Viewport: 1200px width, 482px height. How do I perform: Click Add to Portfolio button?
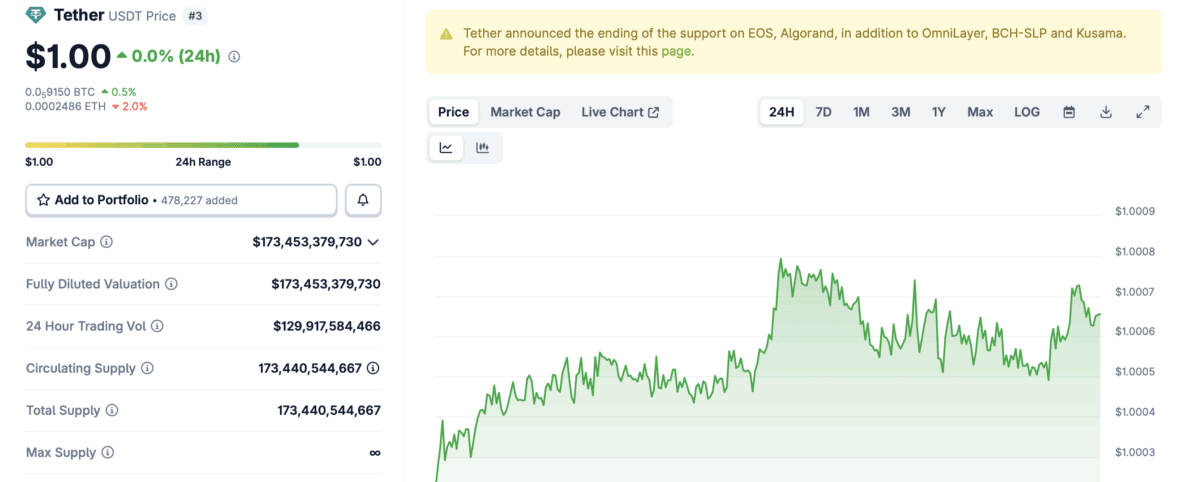coord(181,200)
